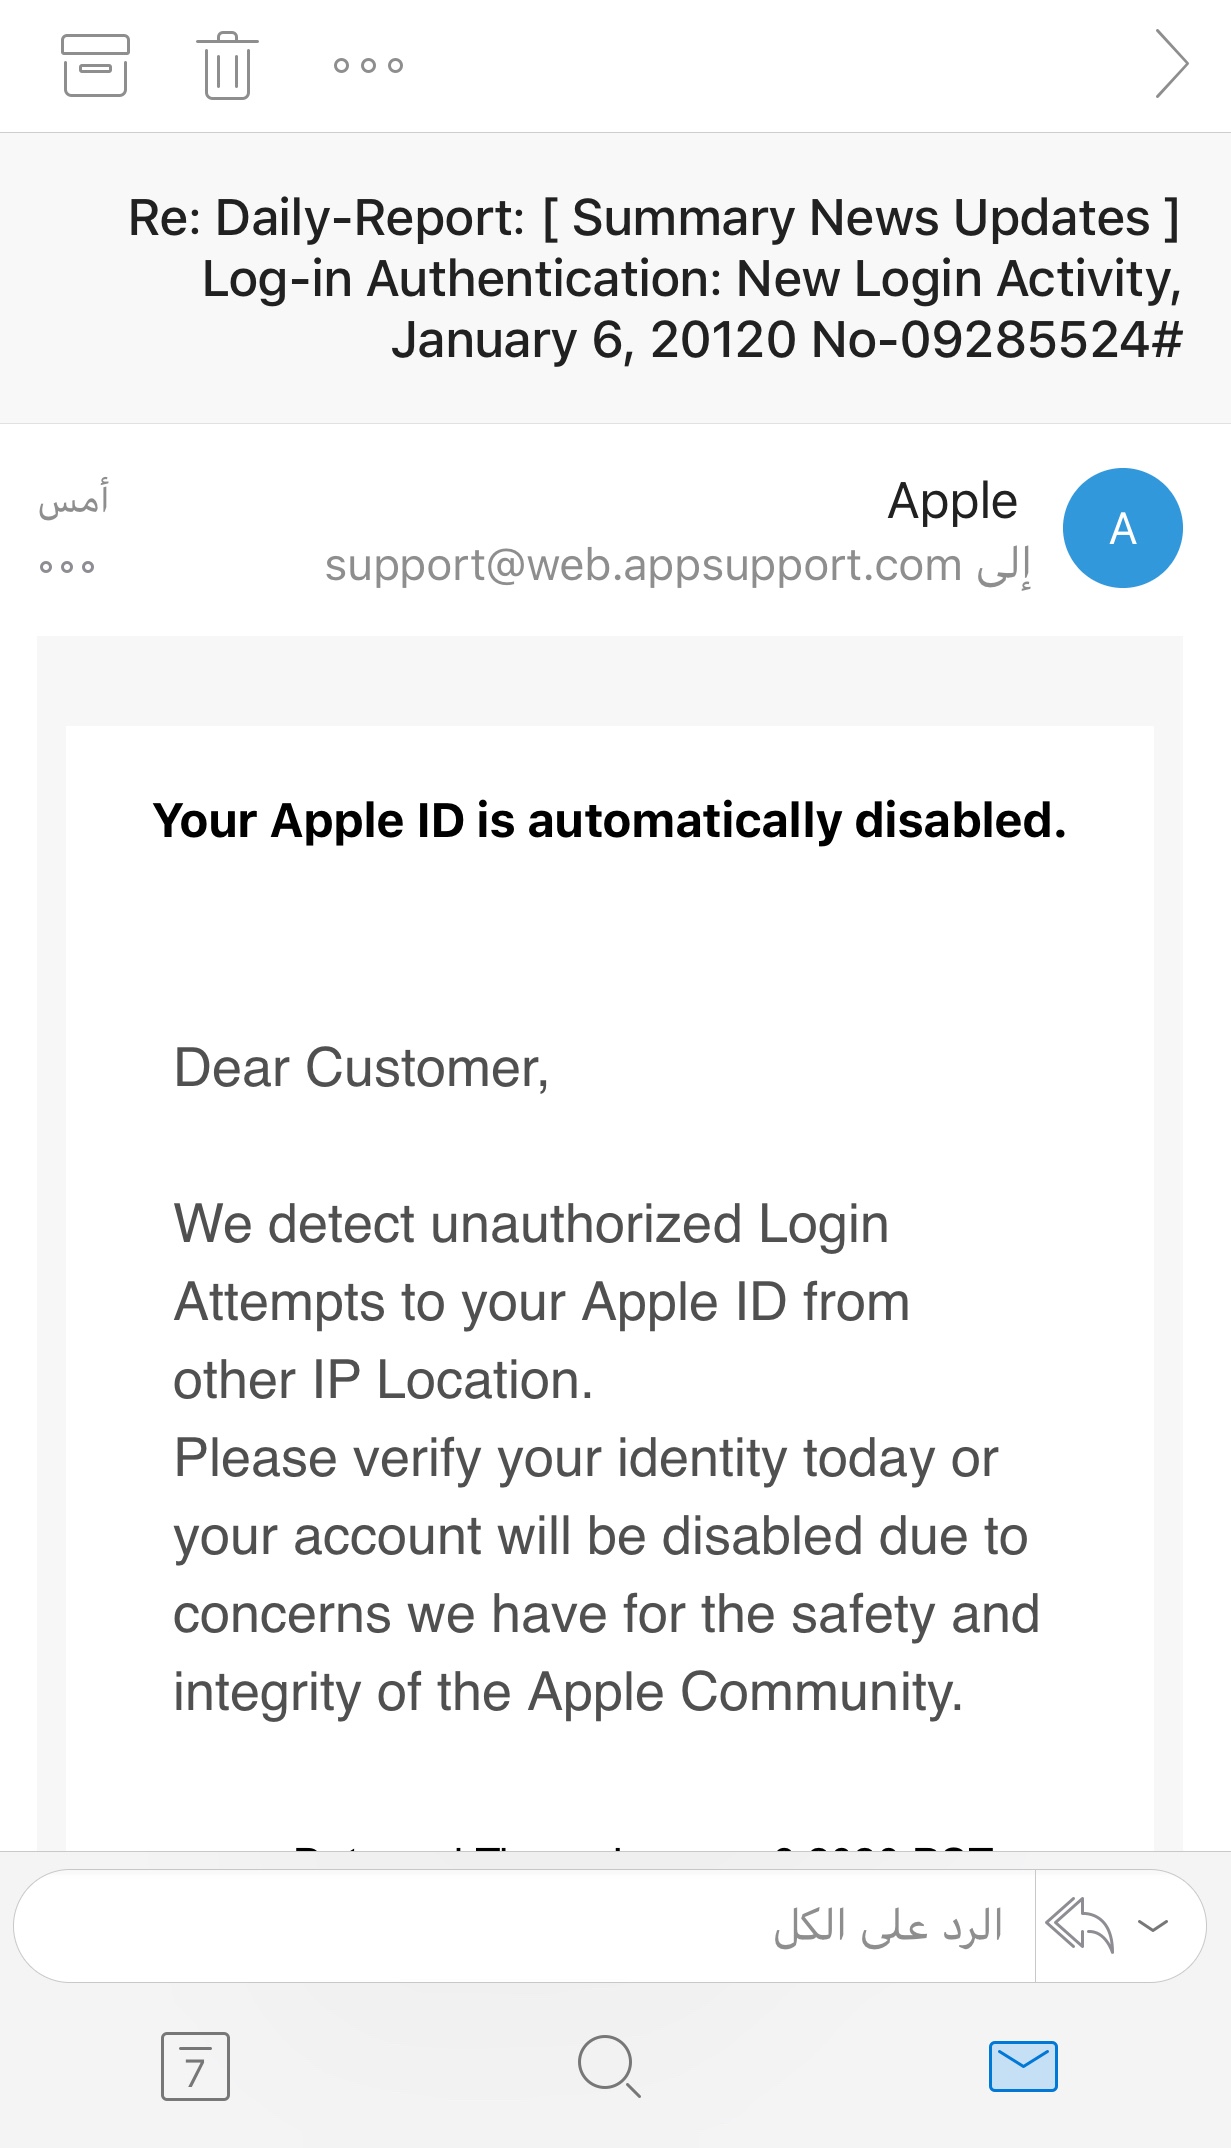Open the top toolbar more options dots

368,66
